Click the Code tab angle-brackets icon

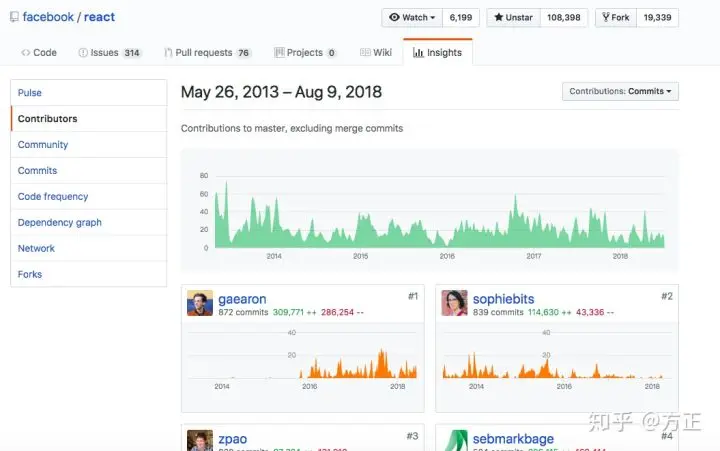coord(26,53)
